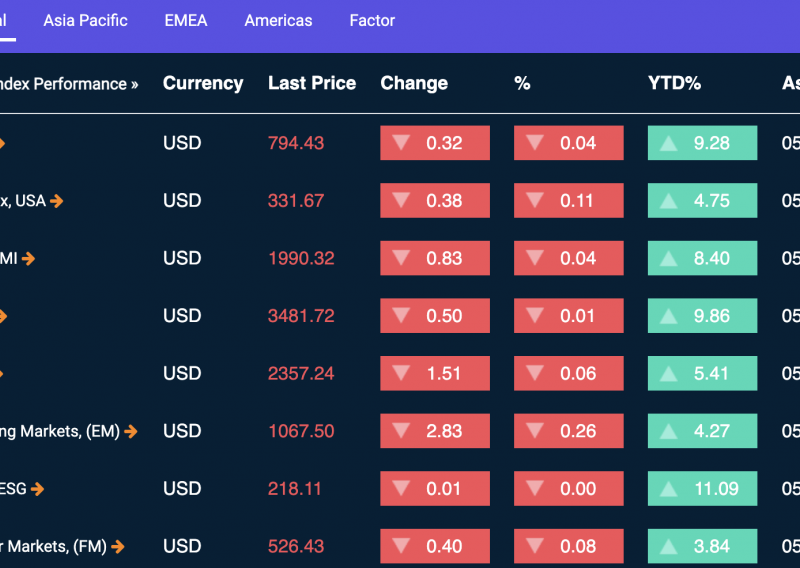The image size is (800, 568).
Task: Click the orange arrow beside MI
Action: (x=29, y=259)
